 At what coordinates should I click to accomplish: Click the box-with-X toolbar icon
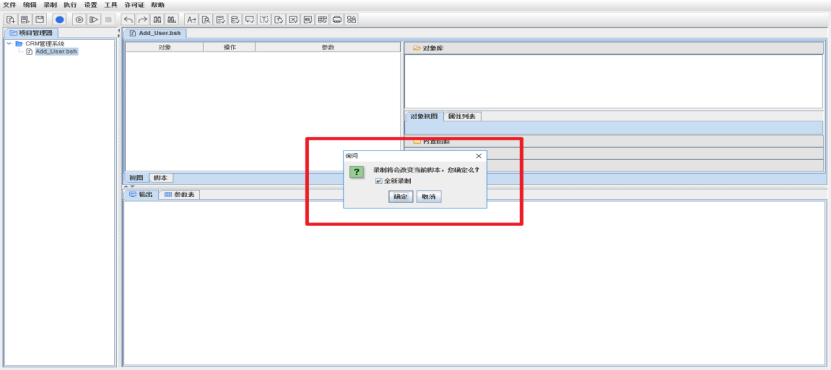pos(293,20)
